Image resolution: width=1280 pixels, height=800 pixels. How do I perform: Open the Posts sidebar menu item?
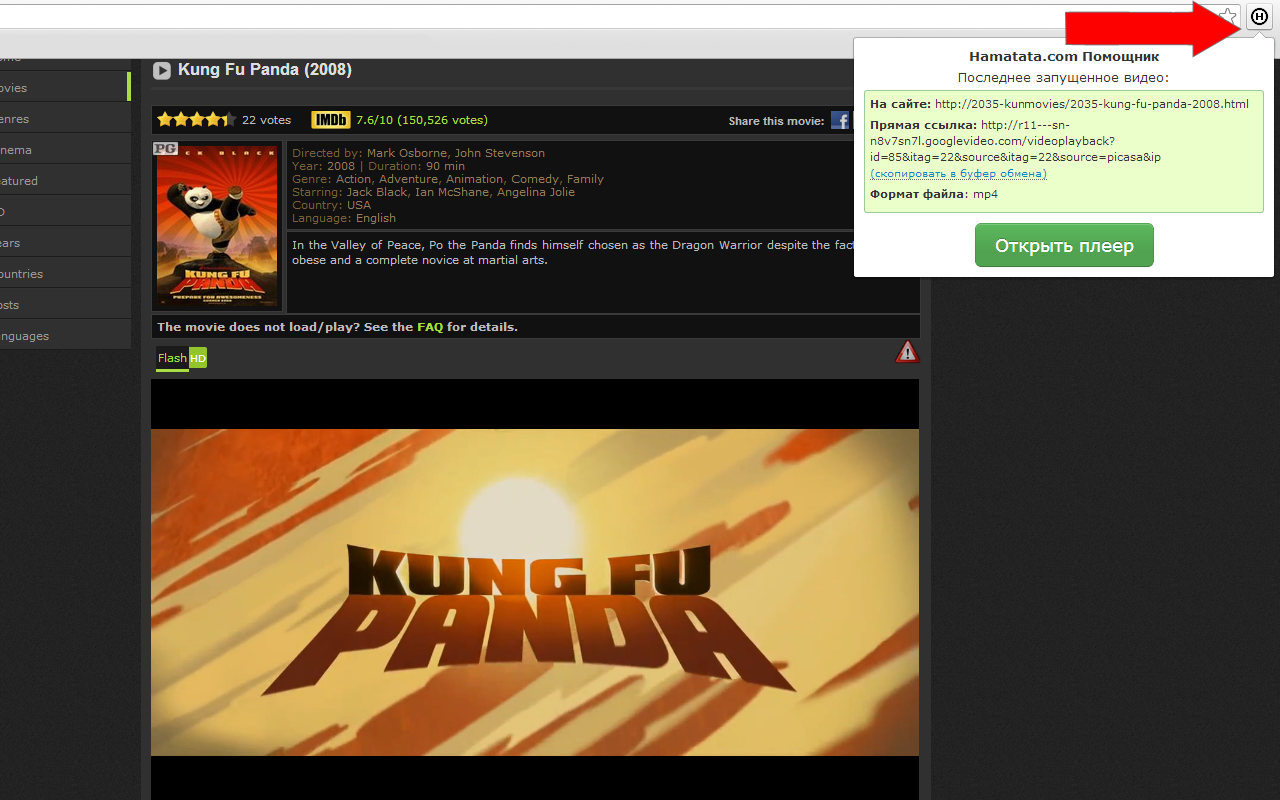pos(65,305)
